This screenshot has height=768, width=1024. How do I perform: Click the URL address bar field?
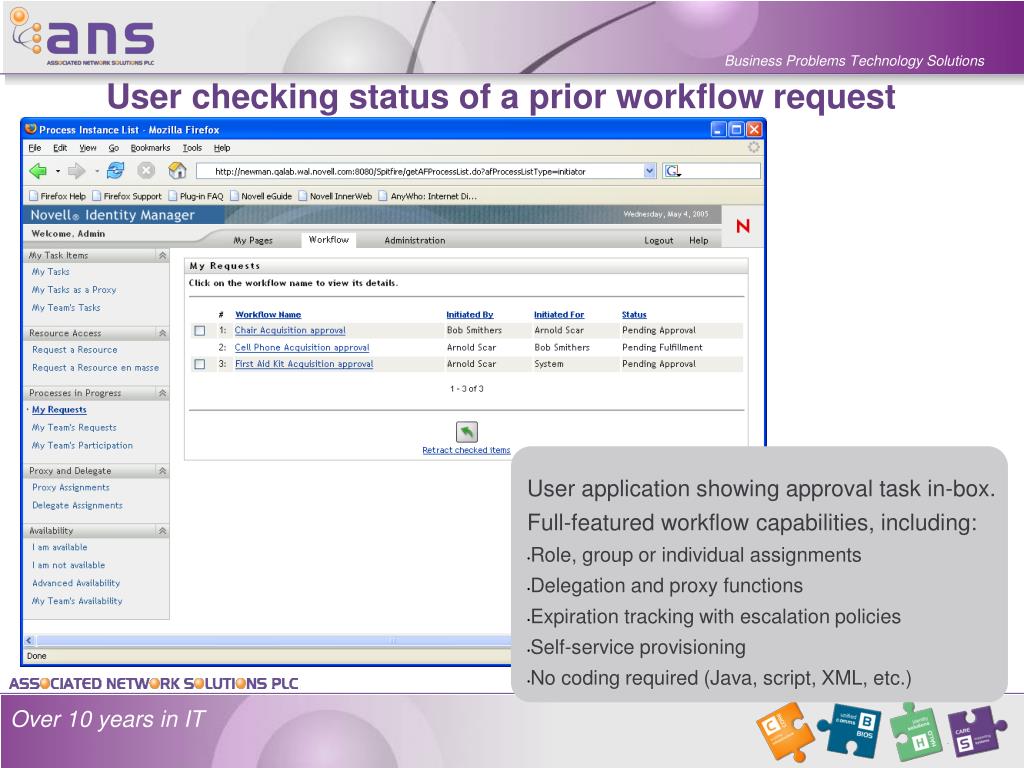coord(426,171)
